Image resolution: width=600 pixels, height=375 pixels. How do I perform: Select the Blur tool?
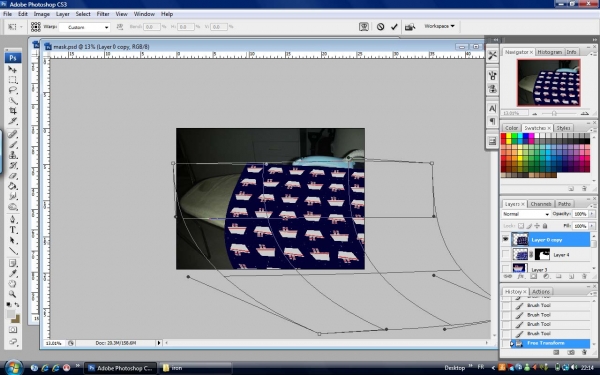click(x=12, y=196)
